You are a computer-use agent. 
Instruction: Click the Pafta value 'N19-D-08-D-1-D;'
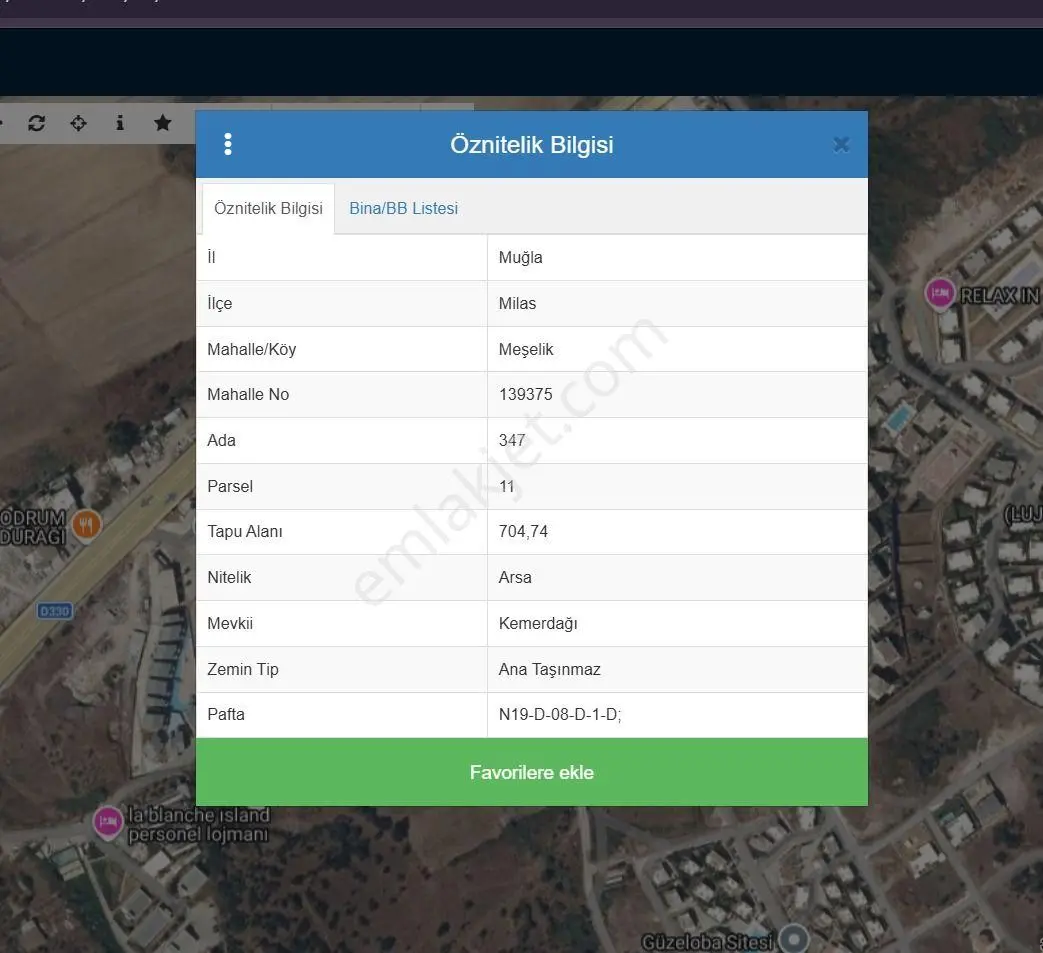pyautogui.click(x=559, y=714)
